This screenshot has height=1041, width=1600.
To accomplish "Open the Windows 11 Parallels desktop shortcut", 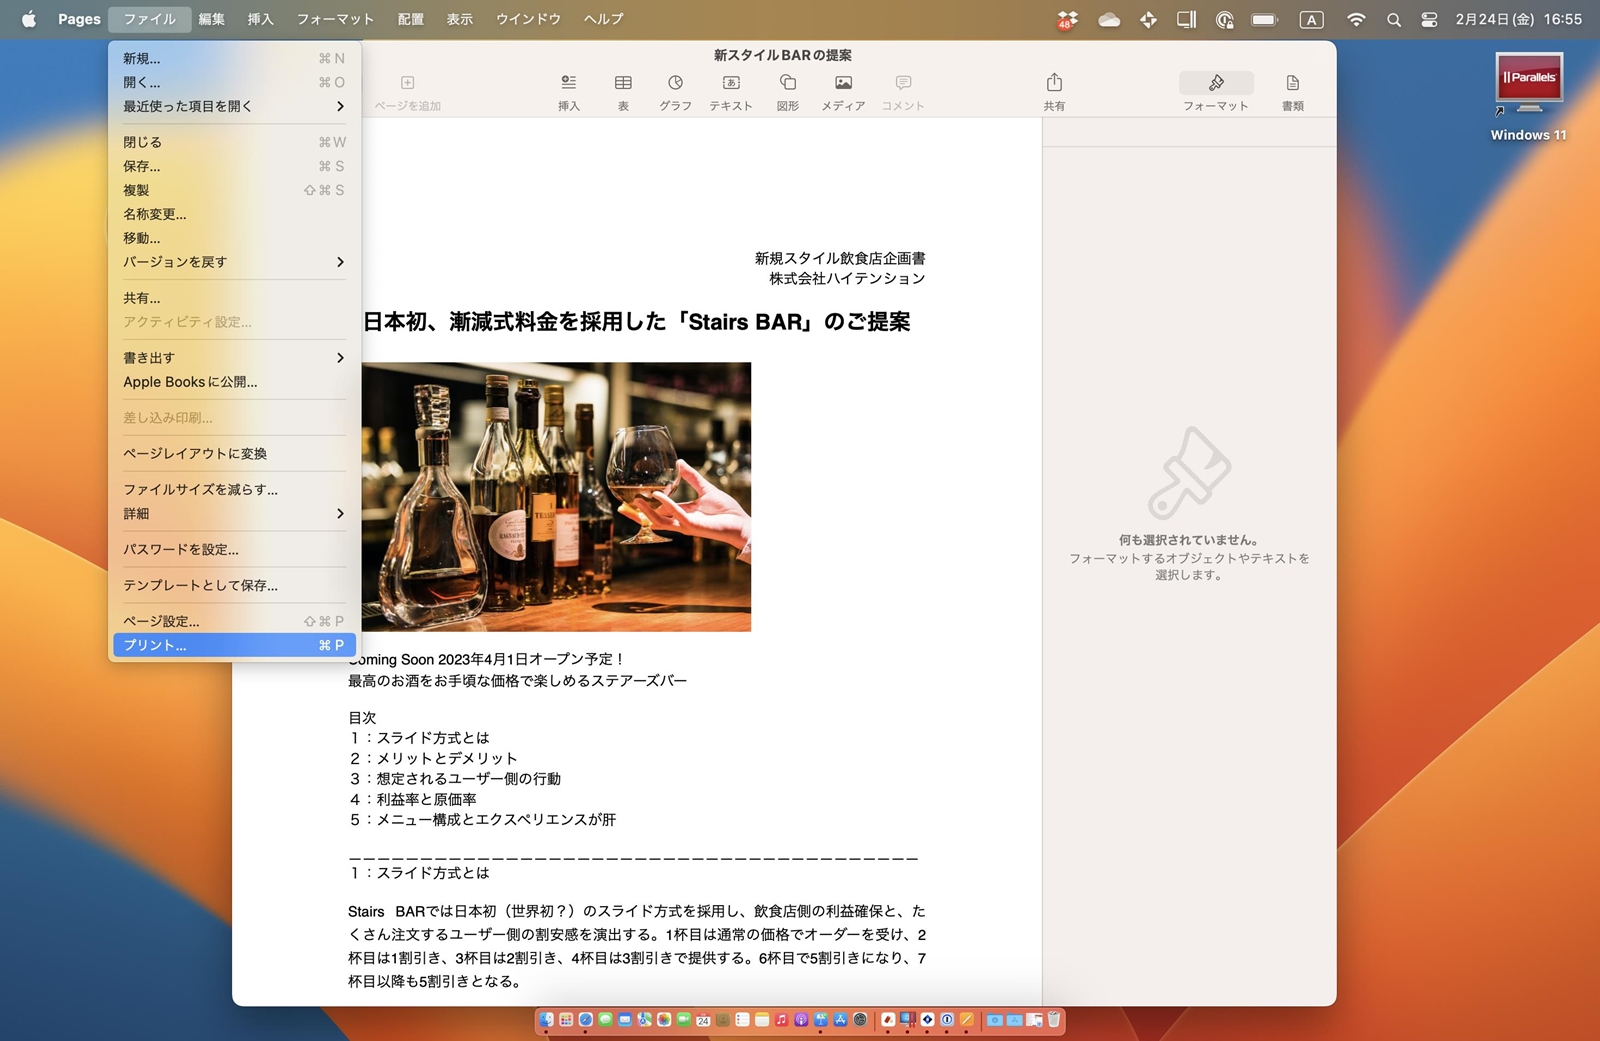I will click(1529, 97).
